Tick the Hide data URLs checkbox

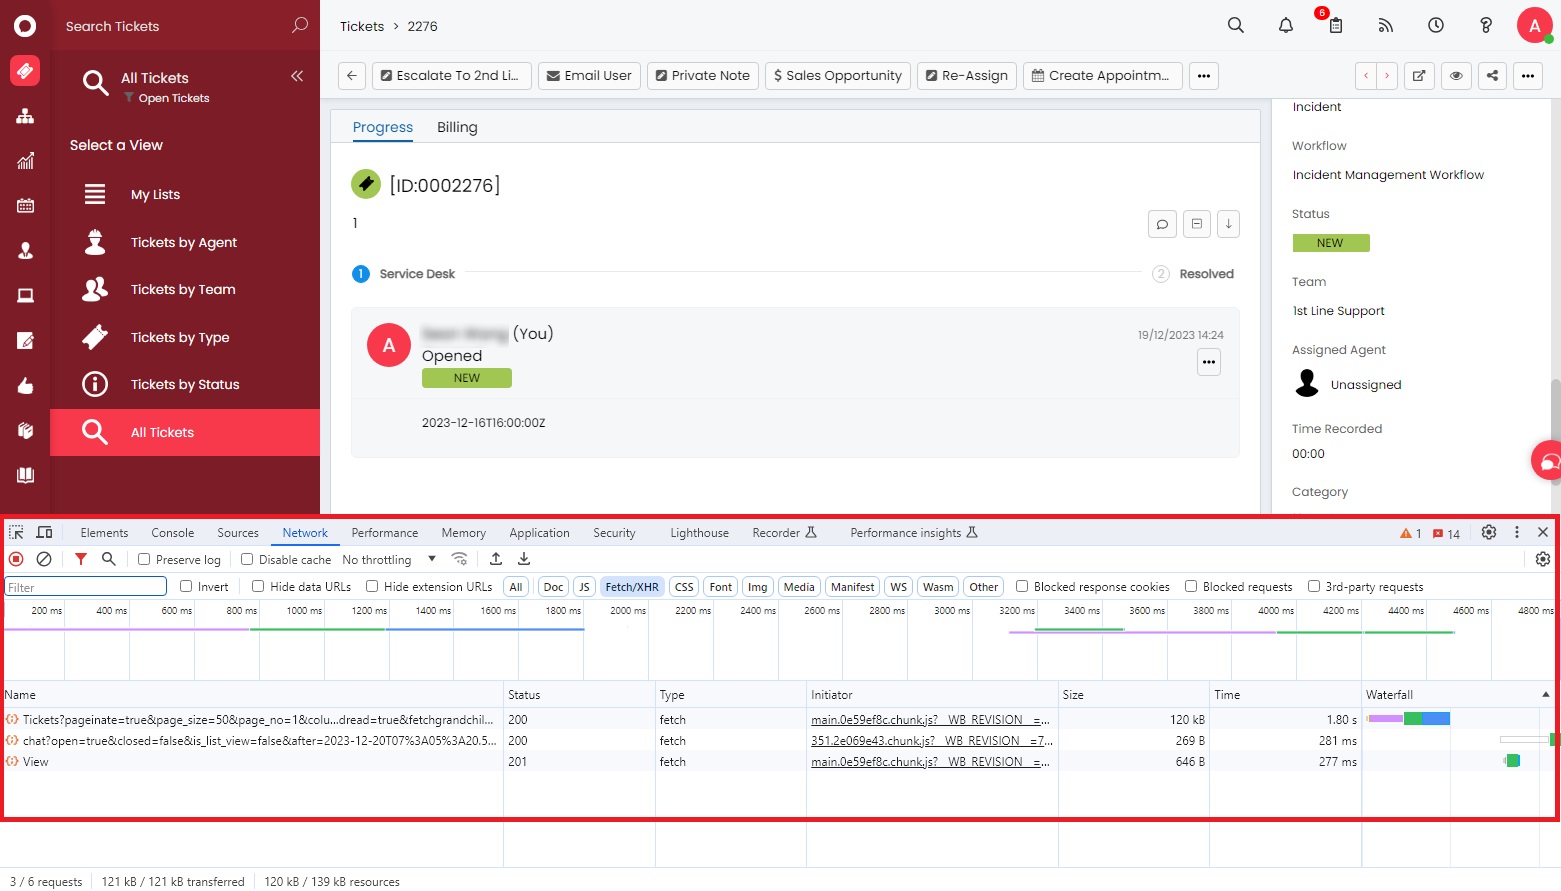pos(258,587)
